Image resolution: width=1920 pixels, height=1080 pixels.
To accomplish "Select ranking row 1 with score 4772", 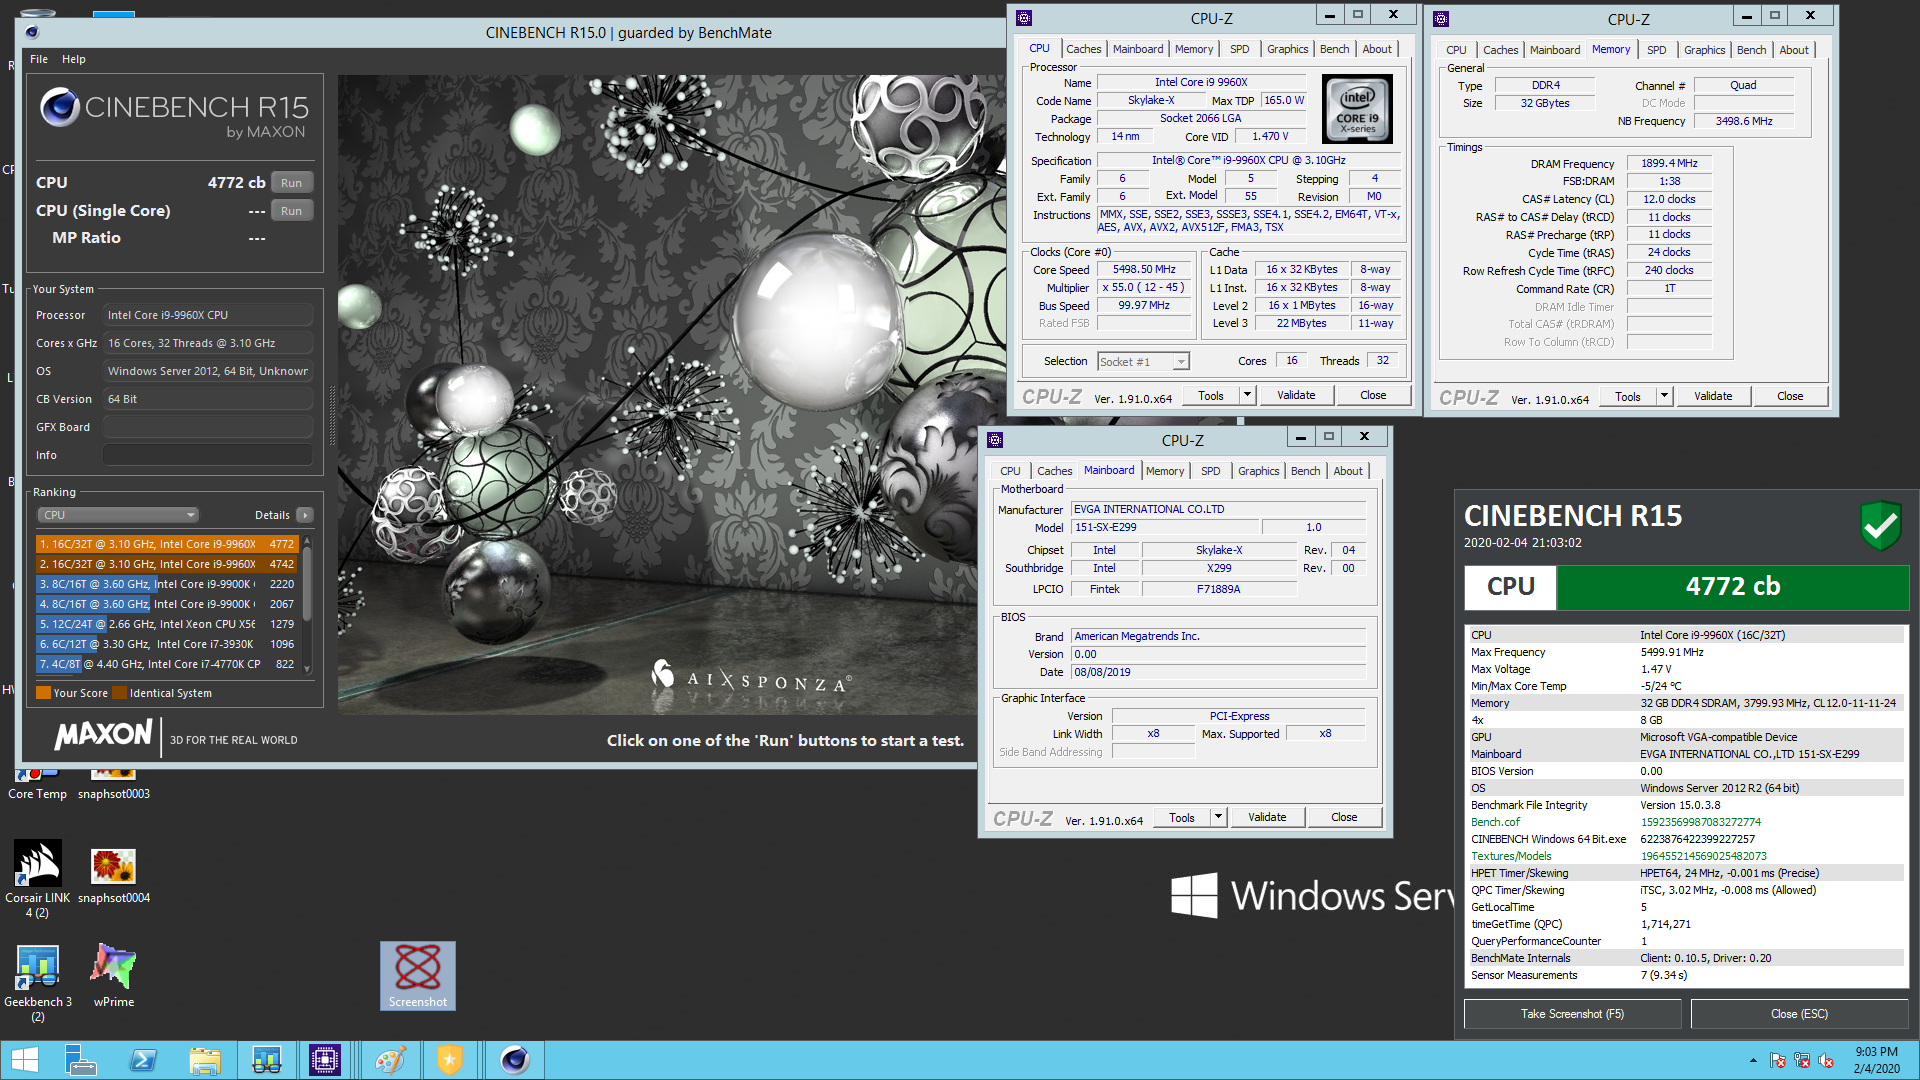I will [167, 544].
